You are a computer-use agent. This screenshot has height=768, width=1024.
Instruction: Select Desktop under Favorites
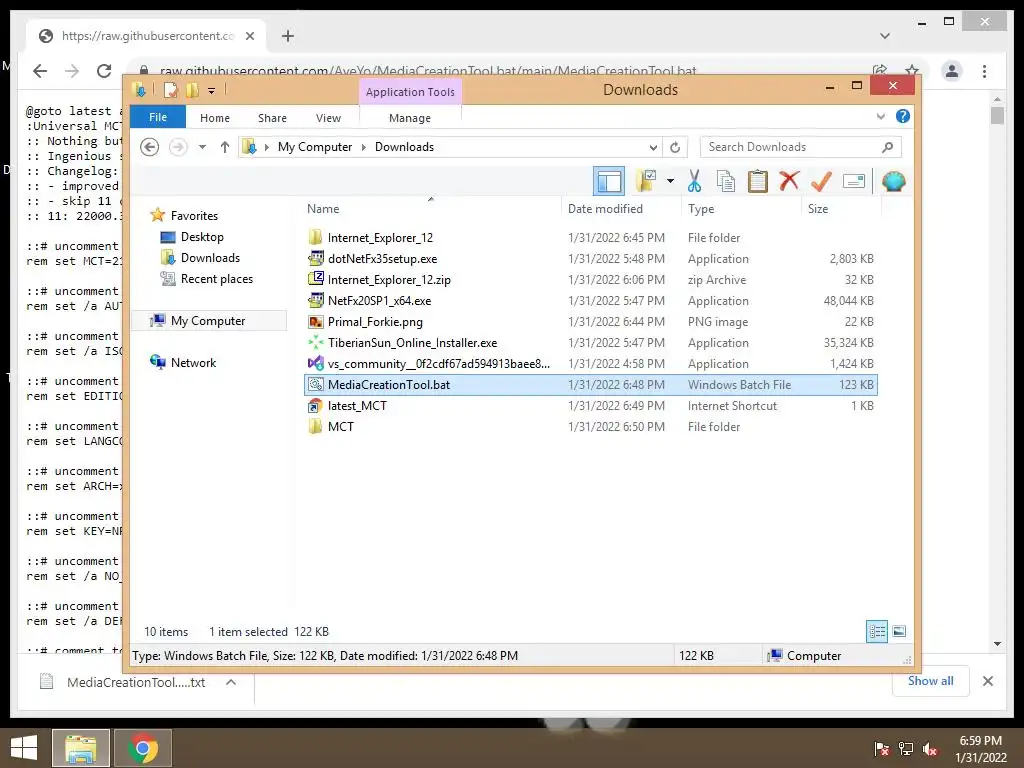pyautogui.click(x=202, y=236)
